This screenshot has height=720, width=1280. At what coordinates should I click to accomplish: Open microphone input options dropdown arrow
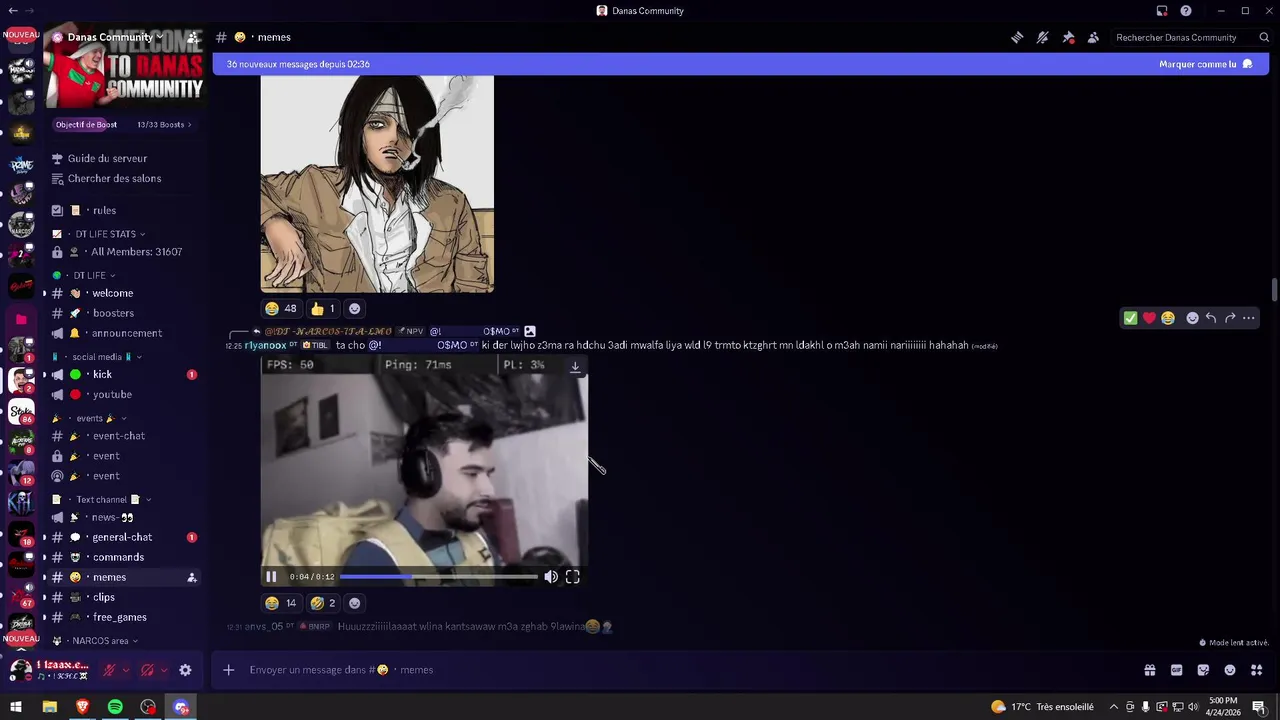[125, 670]
